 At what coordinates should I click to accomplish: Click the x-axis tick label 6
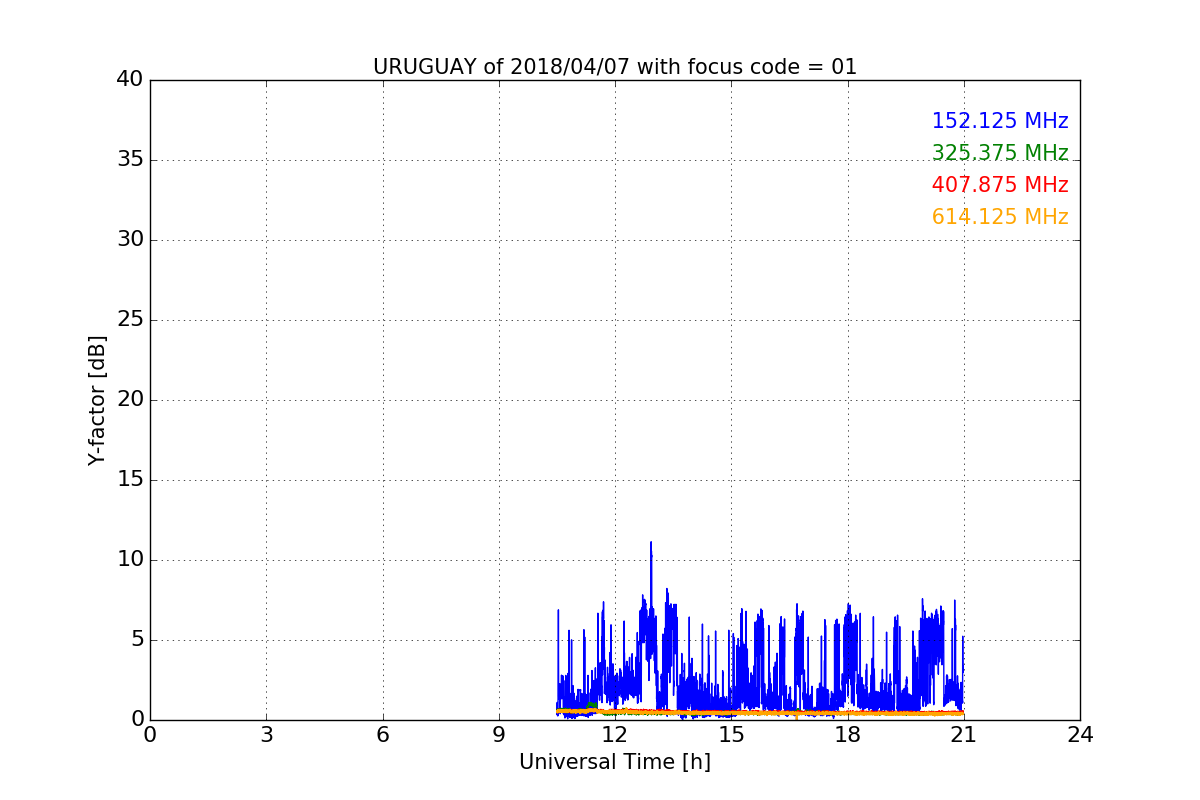(x=382, y=735)
